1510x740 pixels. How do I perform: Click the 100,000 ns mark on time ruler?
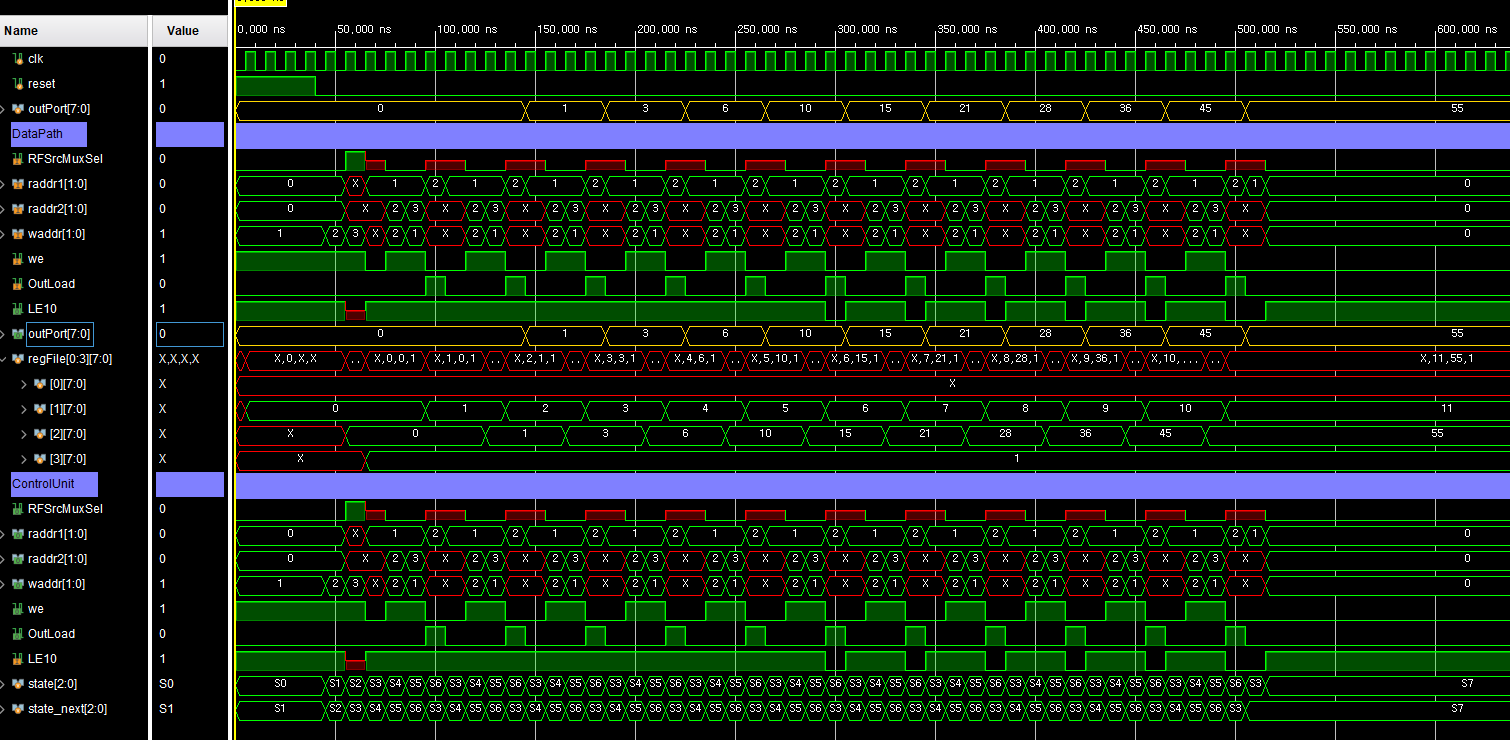(466, 30)
